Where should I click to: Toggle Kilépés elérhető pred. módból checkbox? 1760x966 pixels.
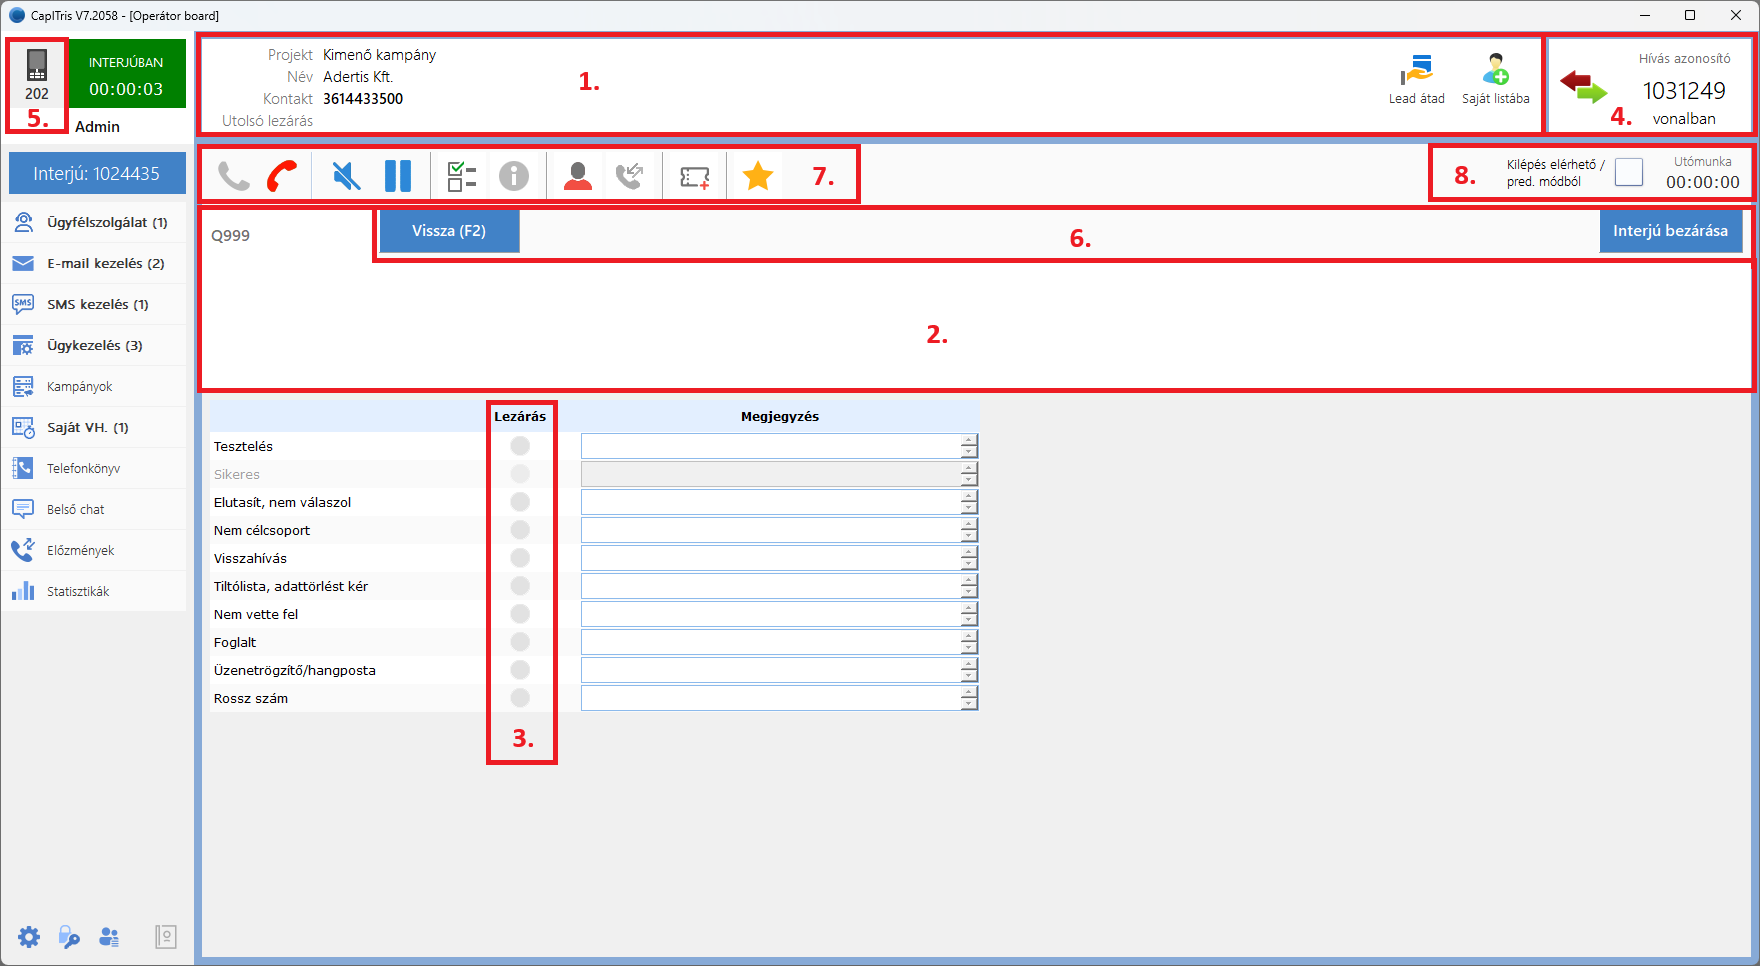(1629, 172)
